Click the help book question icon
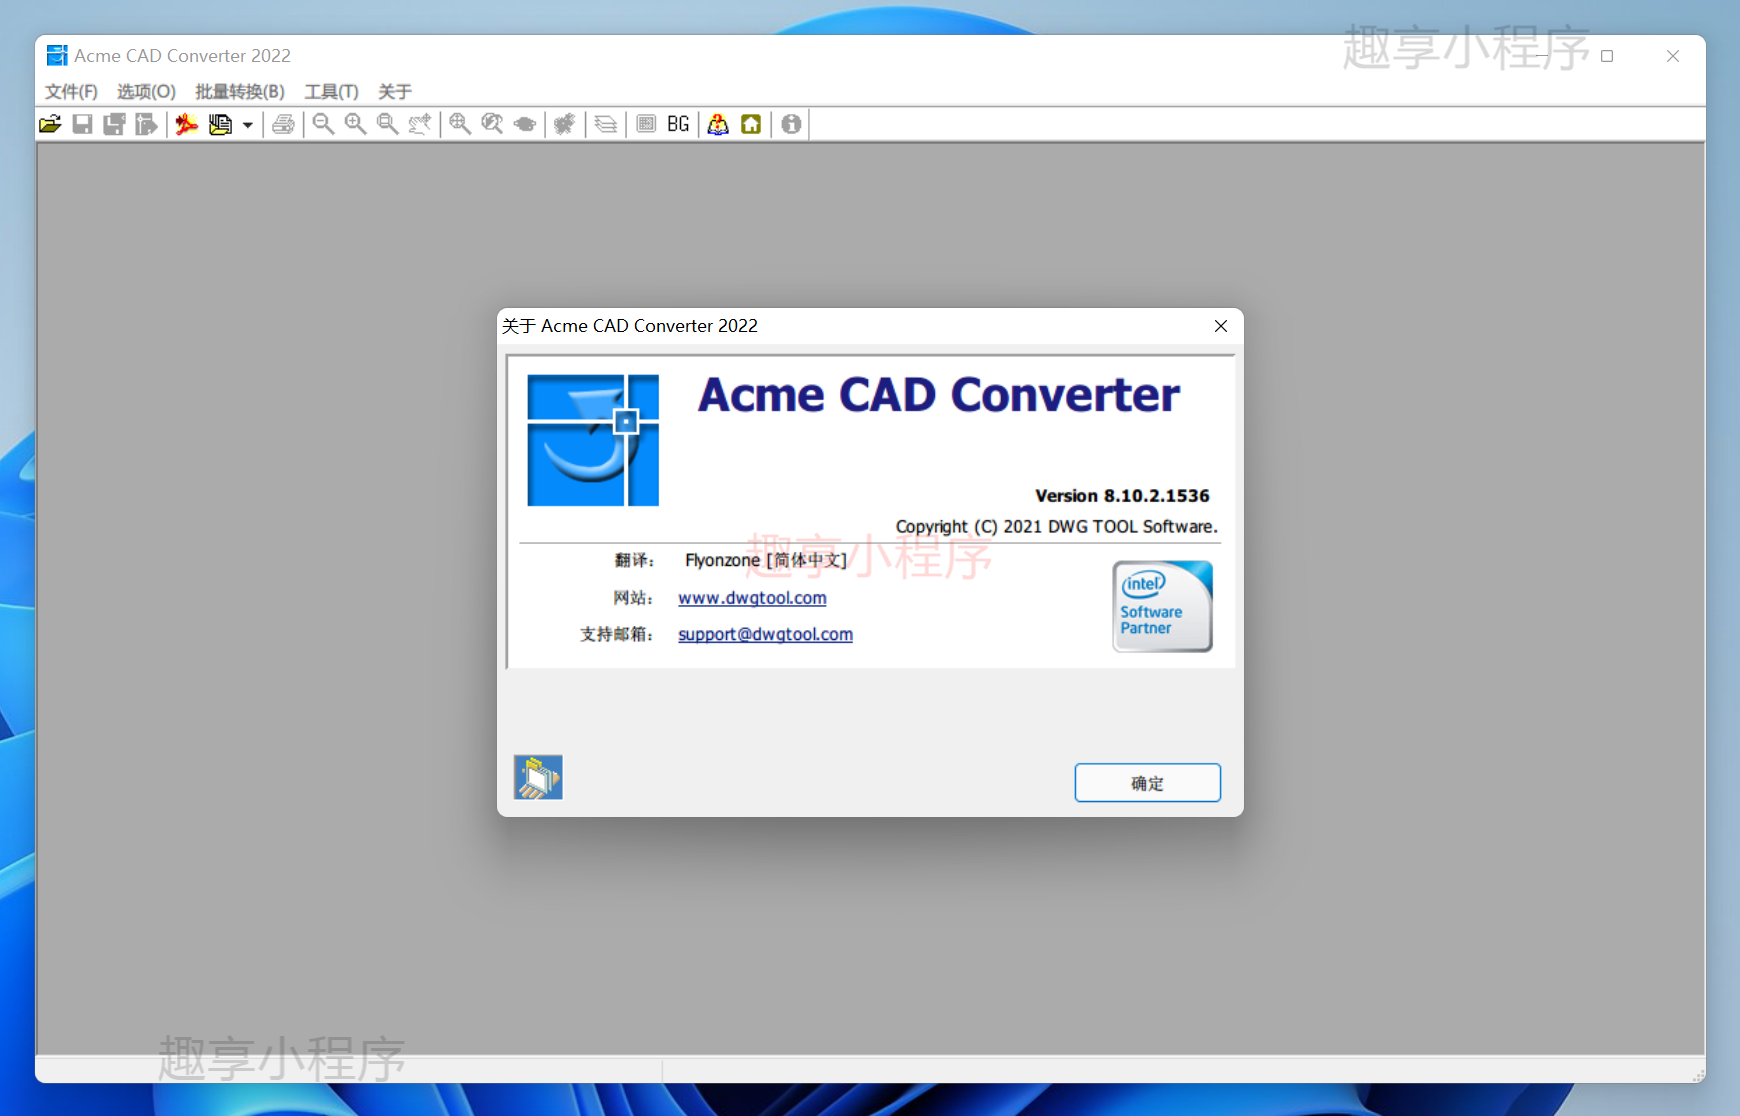This screenshot has width=1740, height=1116. [718, 124]
